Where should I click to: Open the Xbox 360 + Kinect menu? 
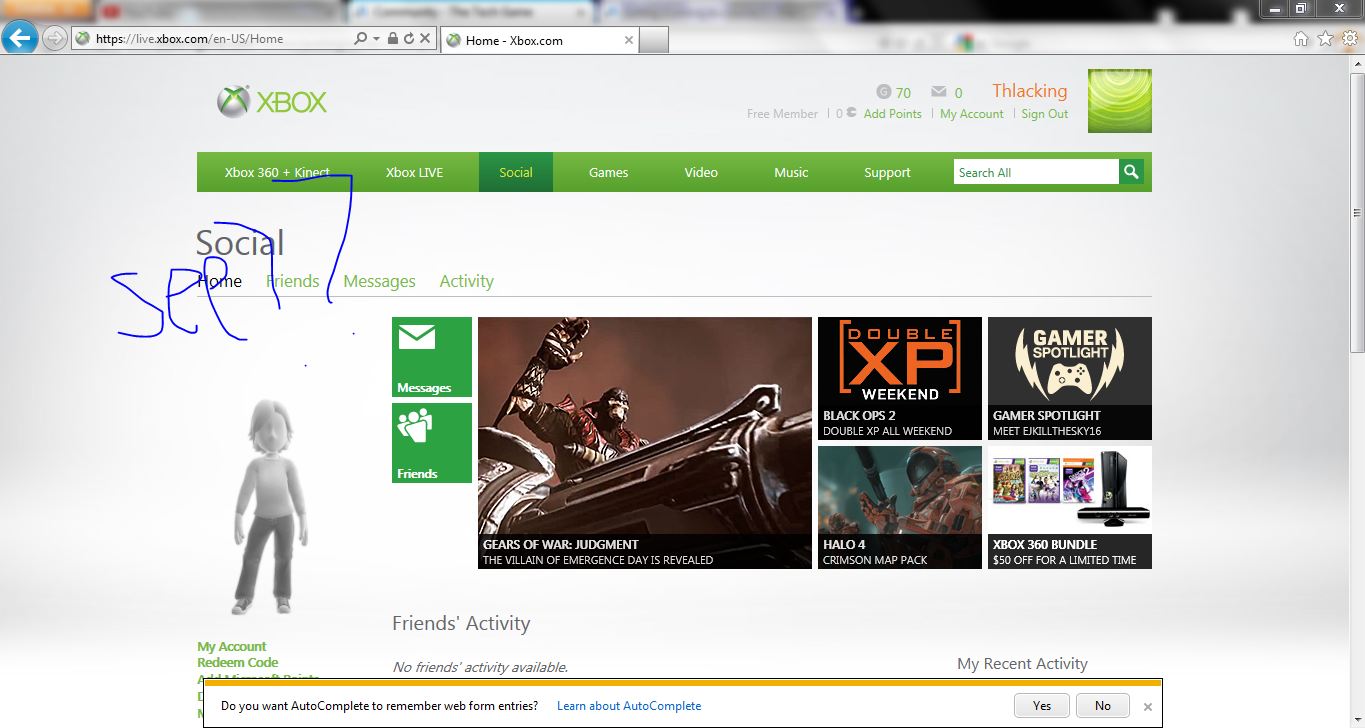tap(277, 172)
